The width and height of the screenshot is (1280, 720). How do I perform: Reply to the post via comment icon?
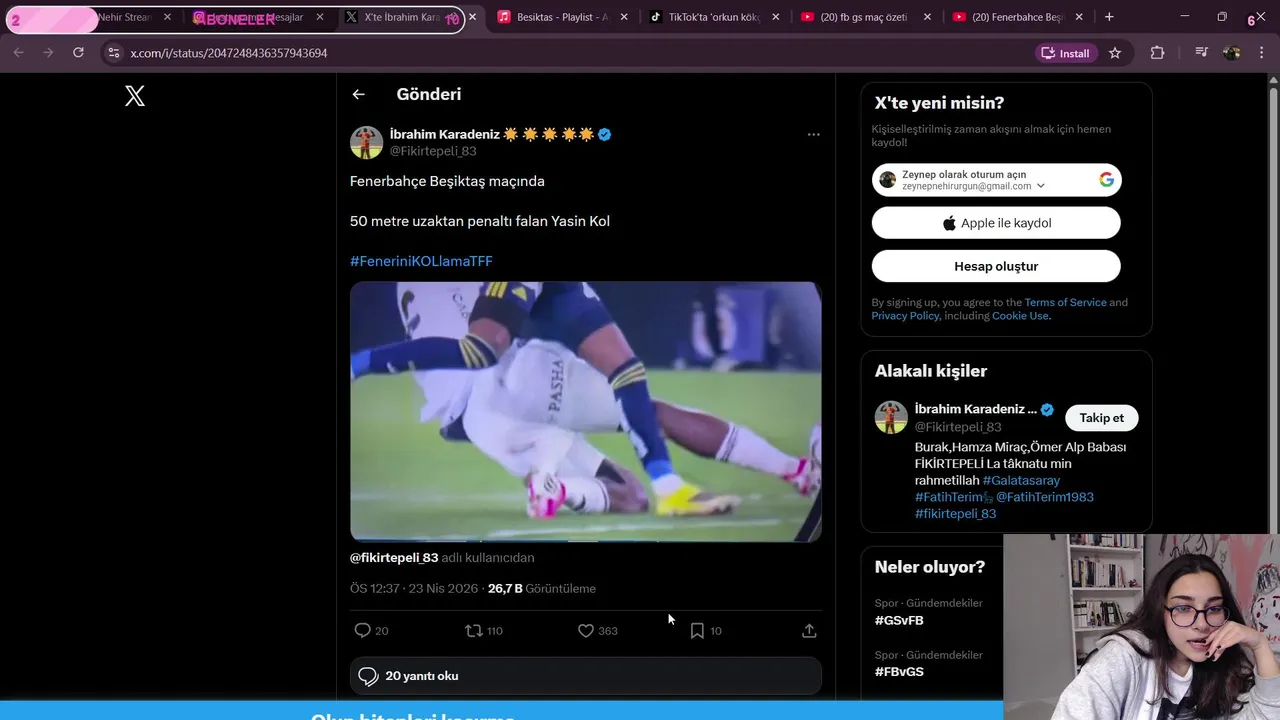point(363,630)
